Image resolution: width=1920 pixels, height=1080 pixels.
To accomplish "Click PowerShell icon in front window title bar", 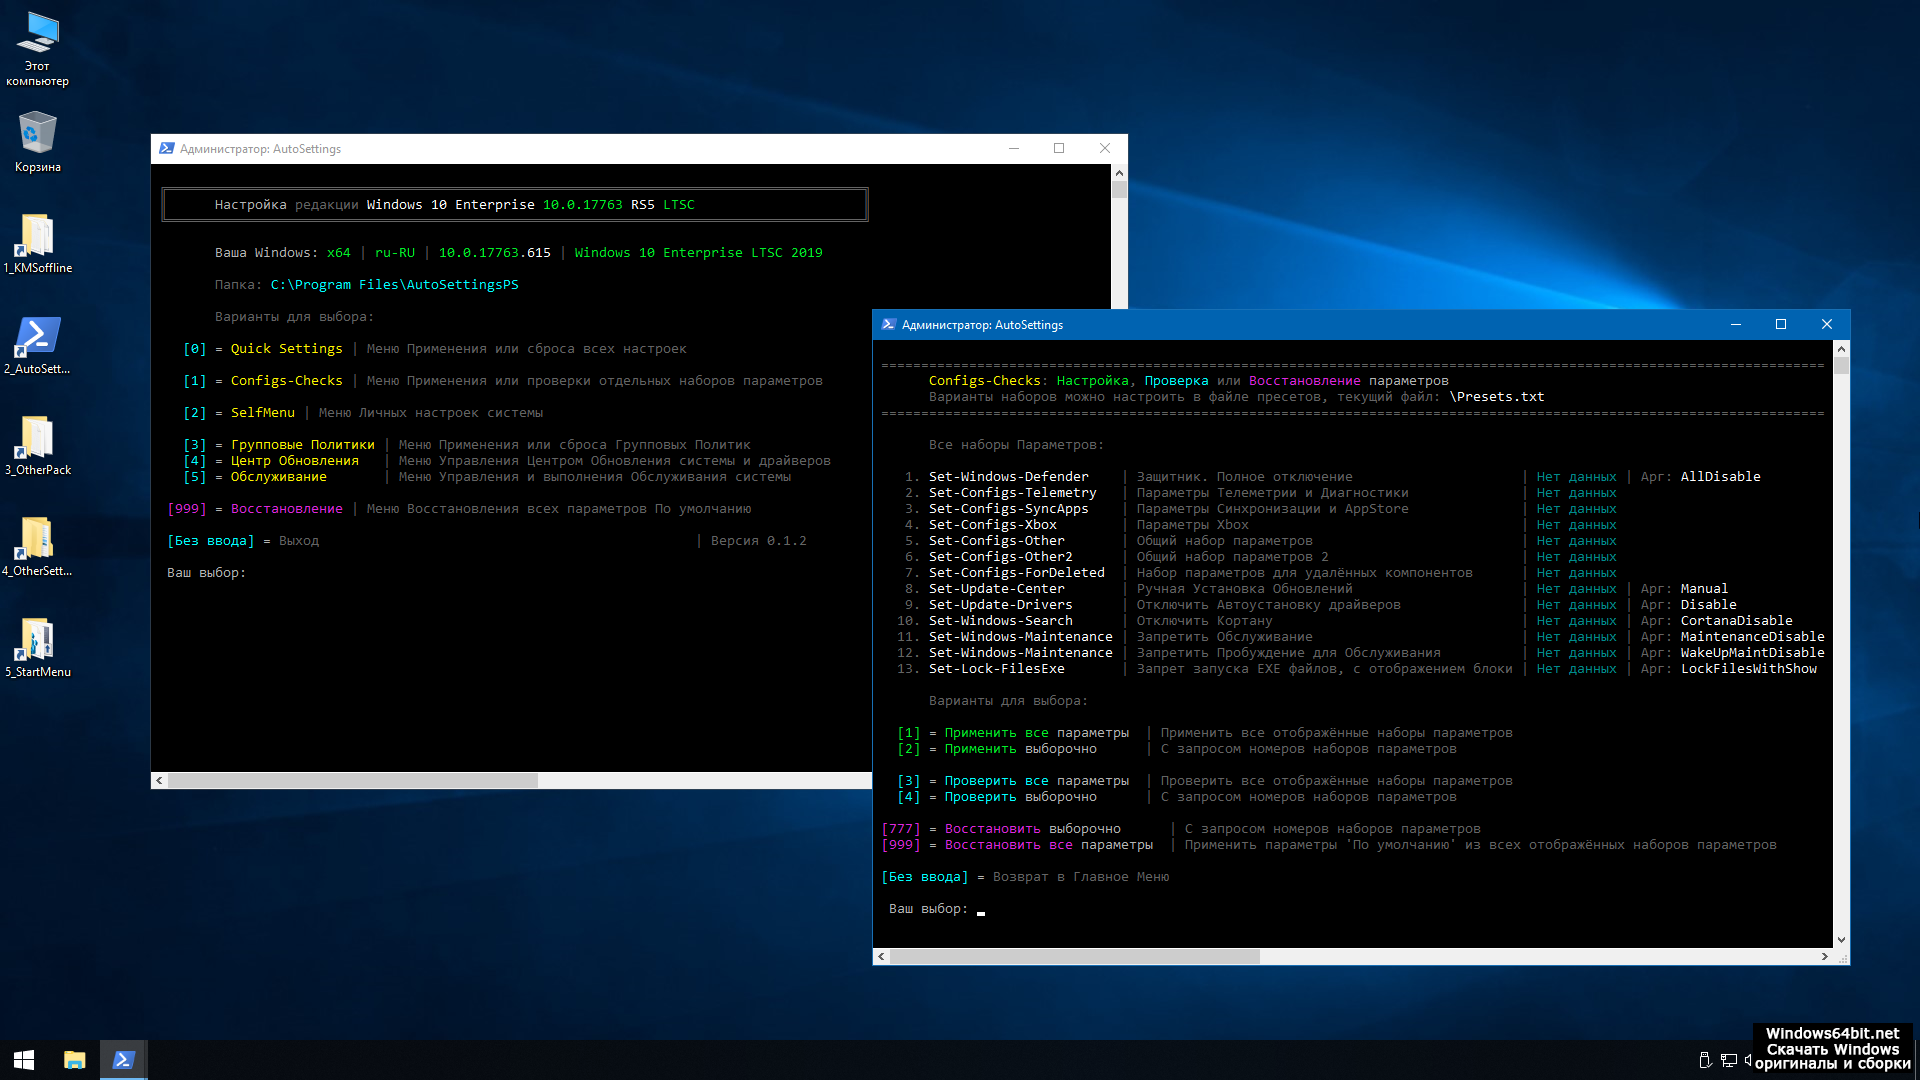I will pos(888,325).
